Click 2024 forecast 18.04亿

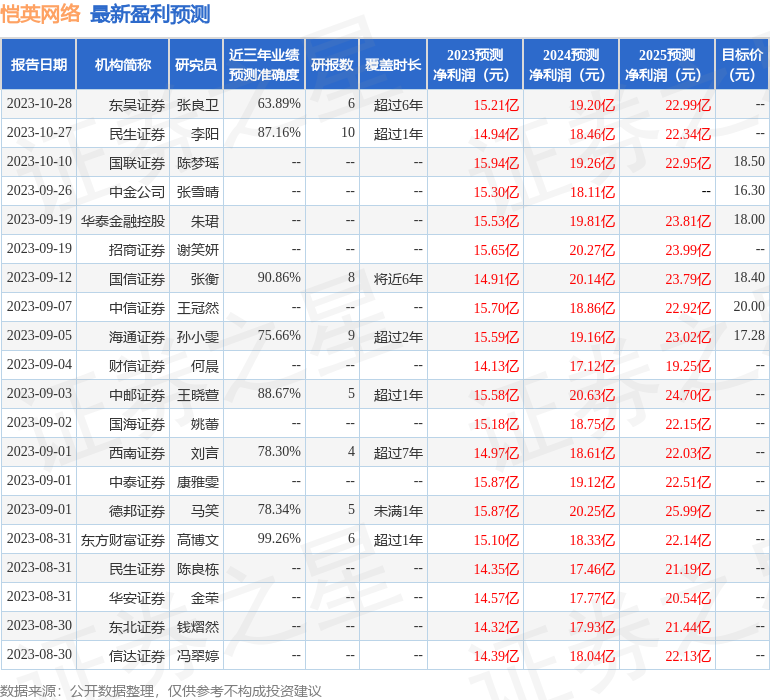592,656
